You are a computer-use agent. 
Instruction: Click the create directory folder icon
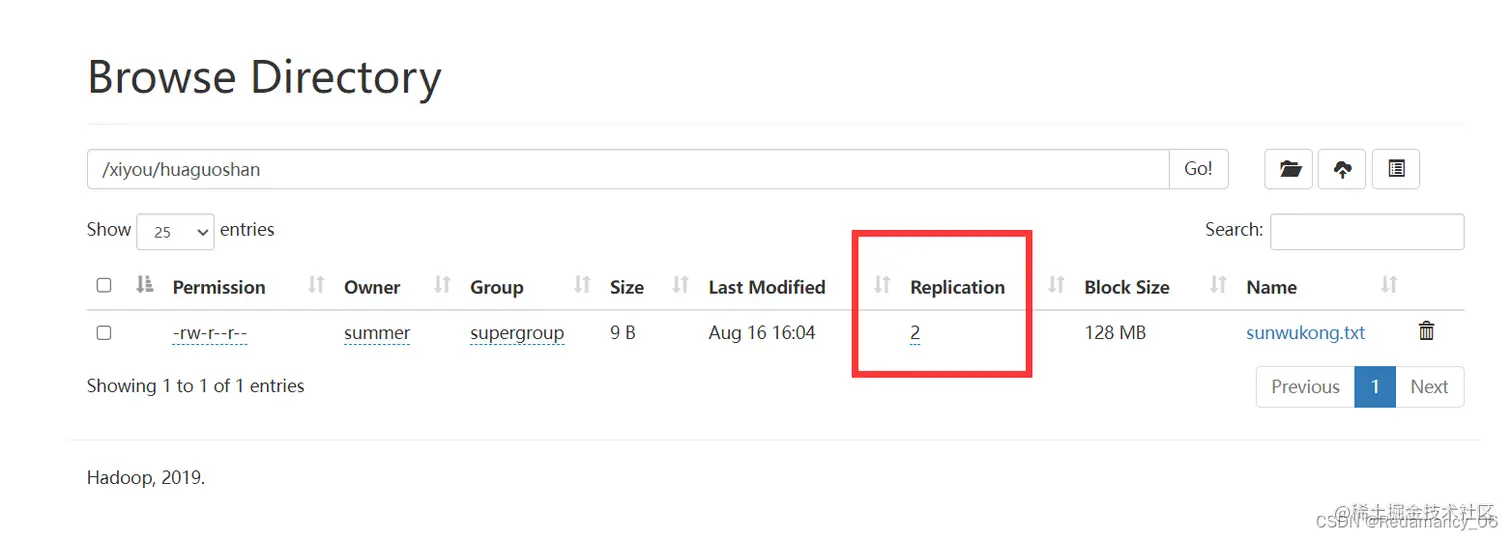click(1289, 169)
